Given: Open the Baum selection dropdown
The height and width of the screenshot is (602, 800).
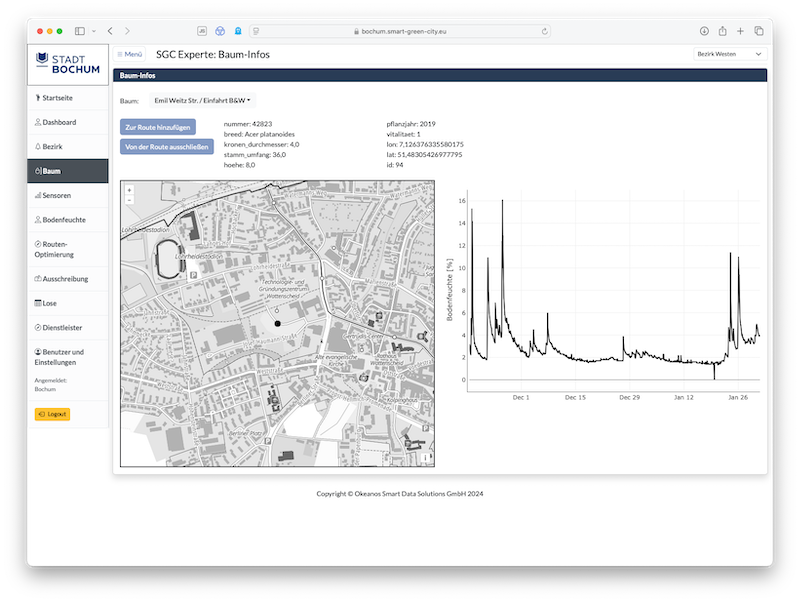Looking at the screenshot, I should (202, 100).
